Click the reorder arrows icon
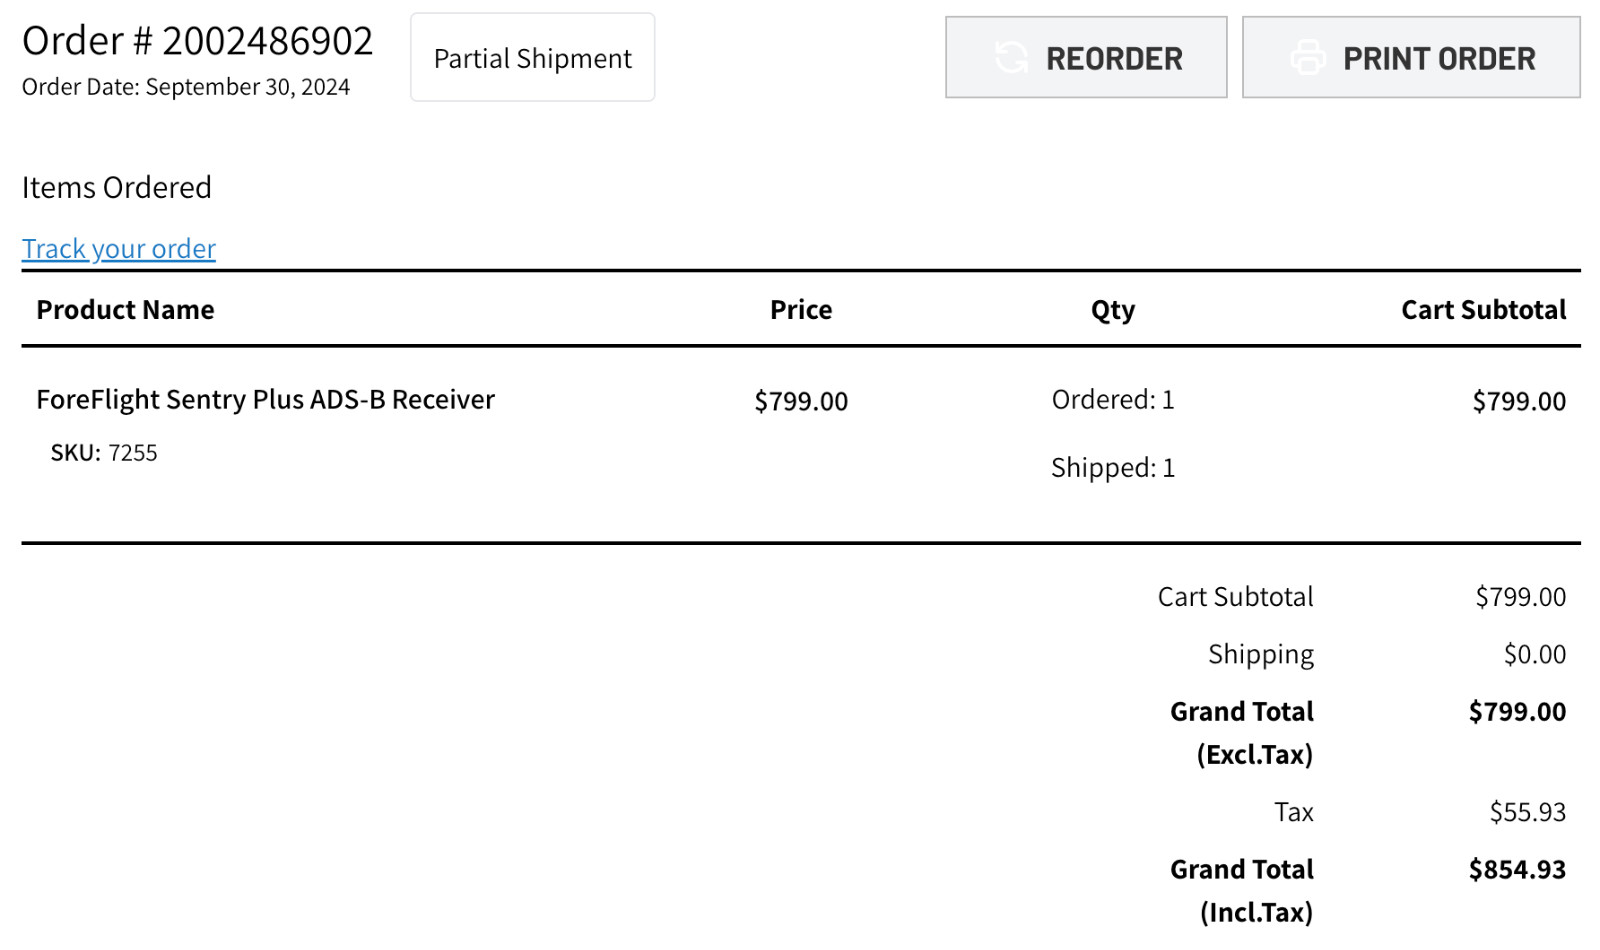 click(x=1011, y=58)
